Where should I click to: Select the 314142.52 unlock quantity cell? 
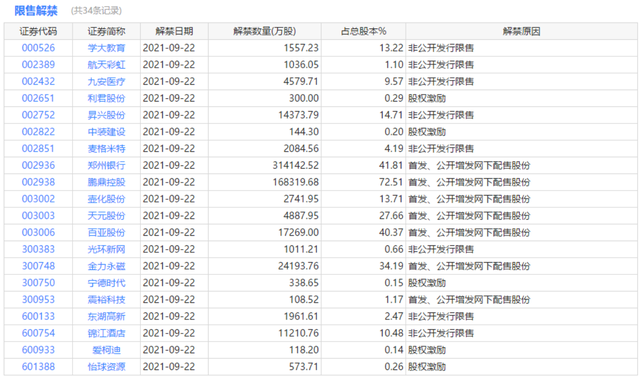[x=296, y=165]
